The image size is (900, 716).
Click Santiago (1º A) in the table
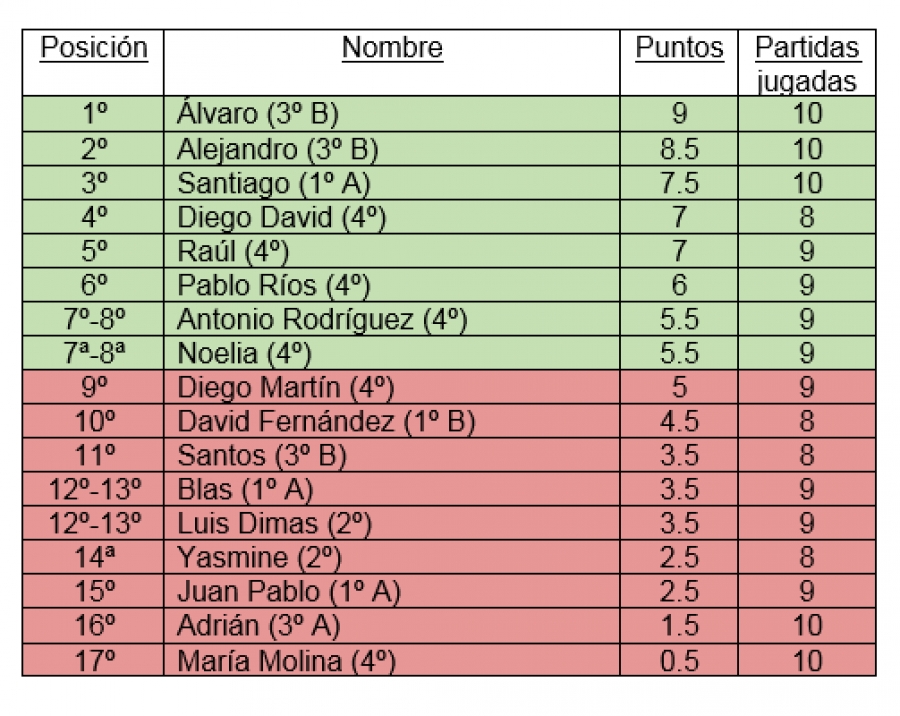[273, 183]
